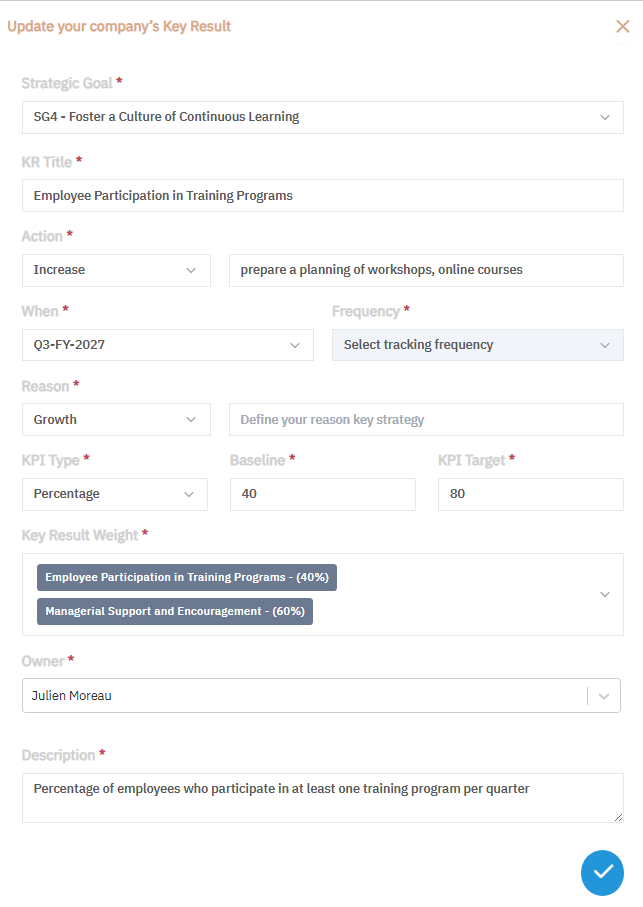Edit the KPI Target value field
643x907 pixels.
(530, 494)
